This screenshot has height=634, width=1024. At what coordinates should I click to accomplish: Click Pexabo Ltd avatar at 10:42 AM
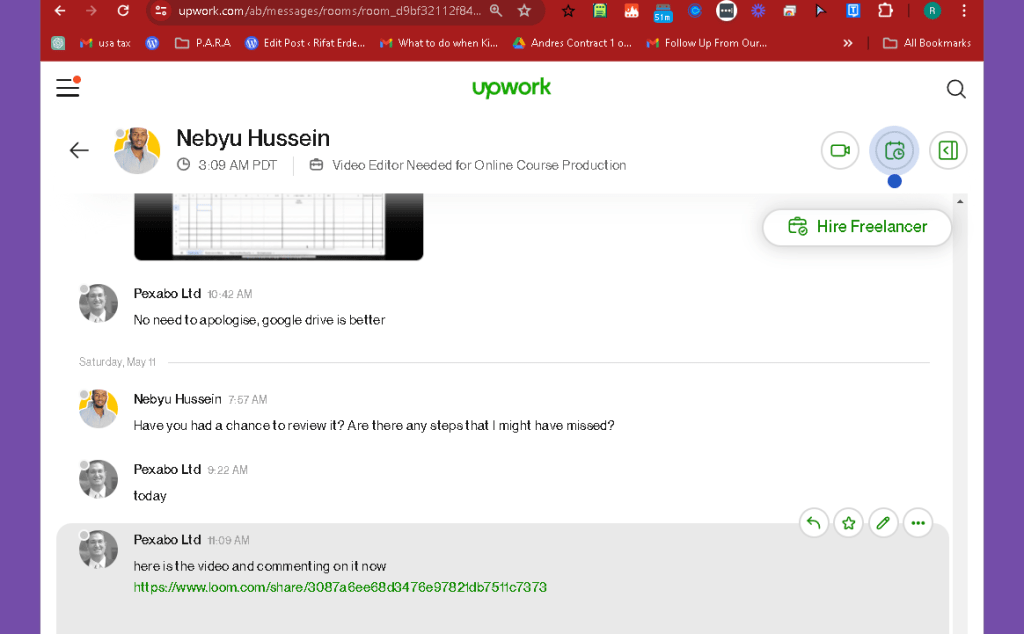(98, 304)
